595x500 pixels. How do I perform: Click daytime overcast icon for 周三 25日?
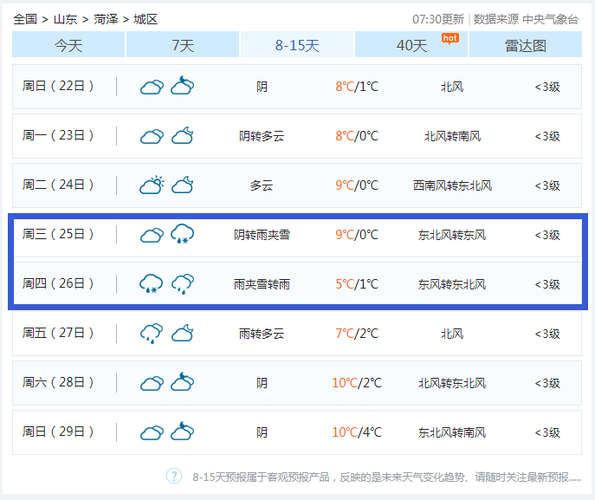(152, 235)
